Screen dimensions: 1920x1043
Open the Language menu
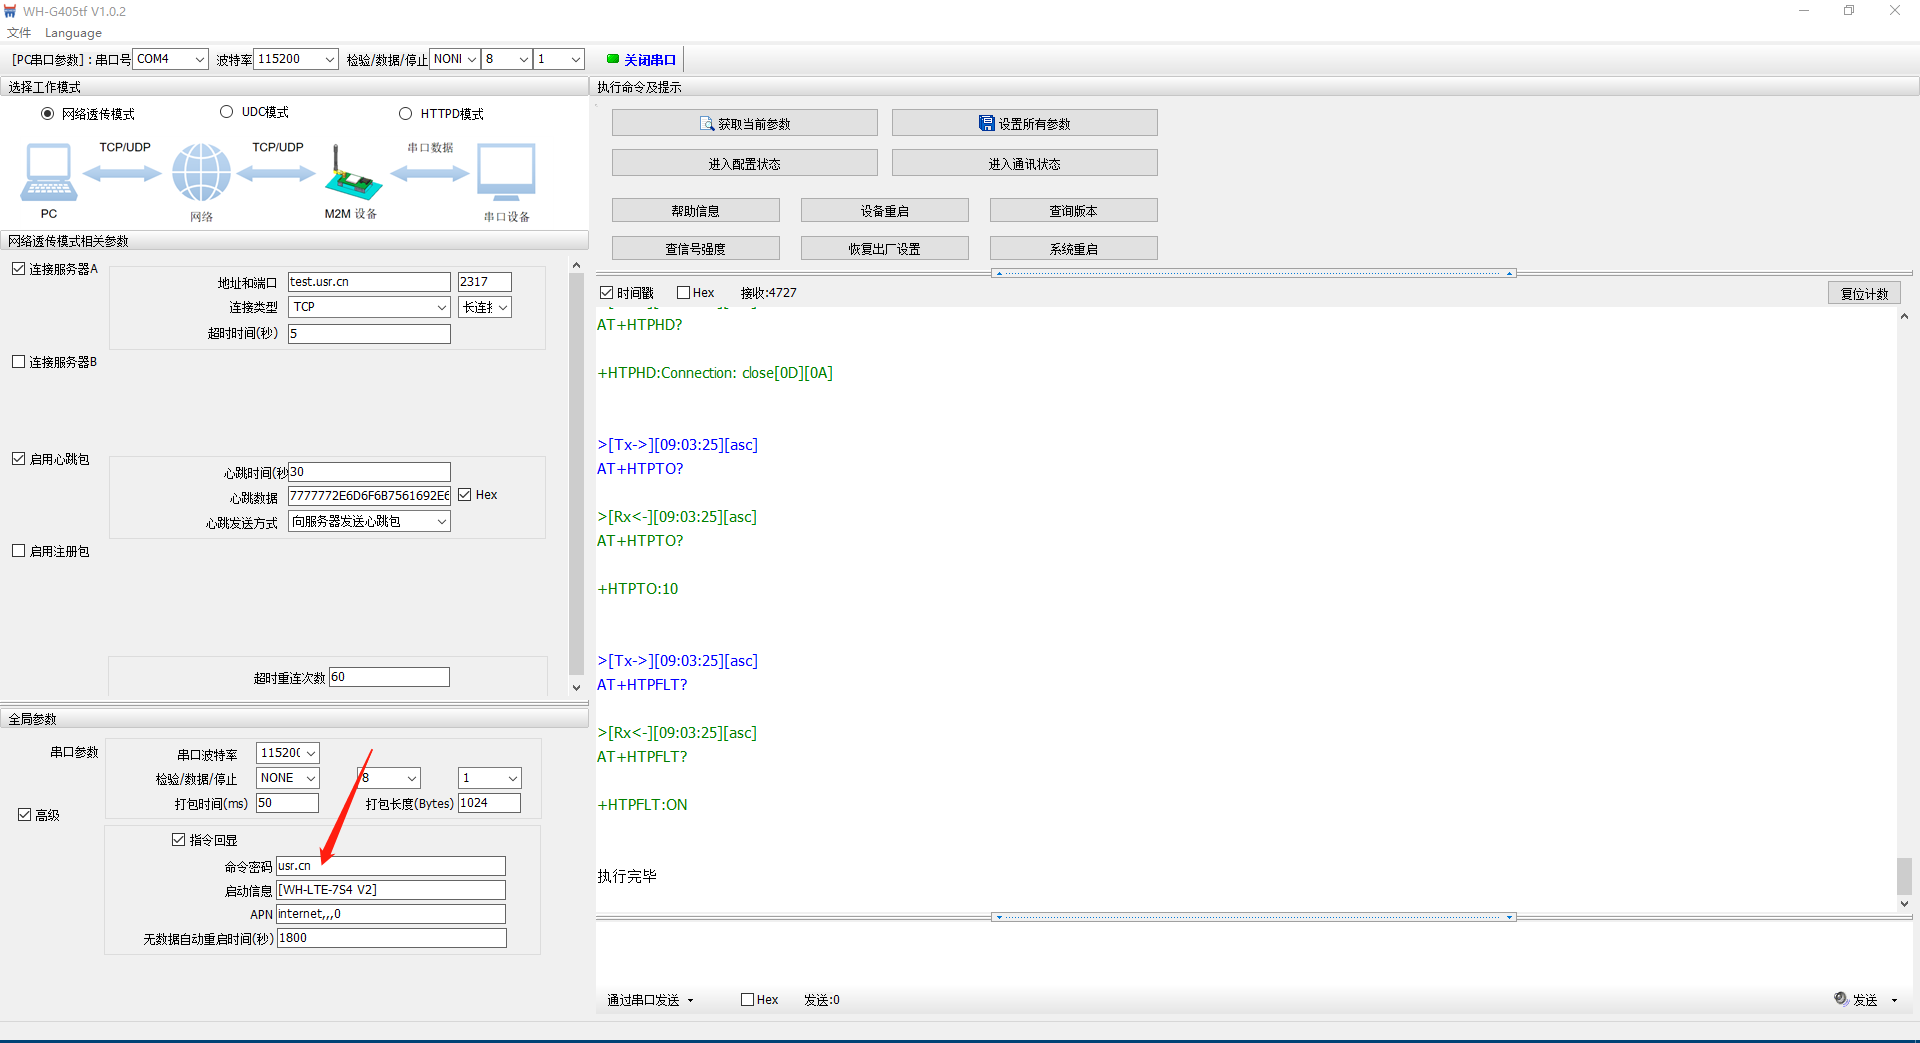point(73,33)
